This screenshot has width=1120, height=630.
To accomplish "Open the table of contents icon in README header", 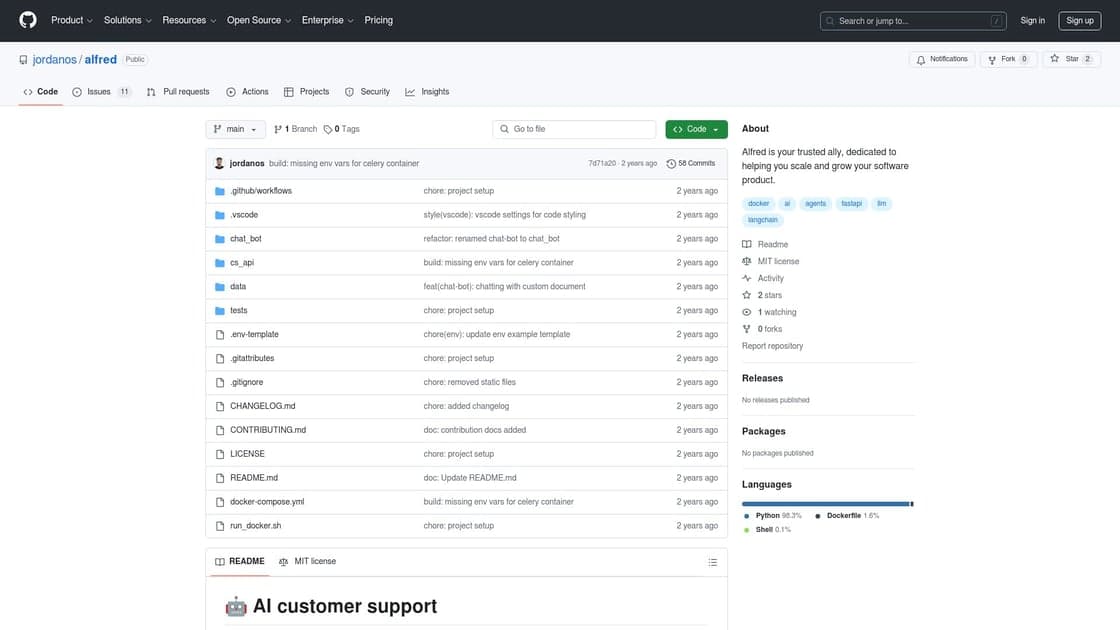I will (x=710, y=560).
